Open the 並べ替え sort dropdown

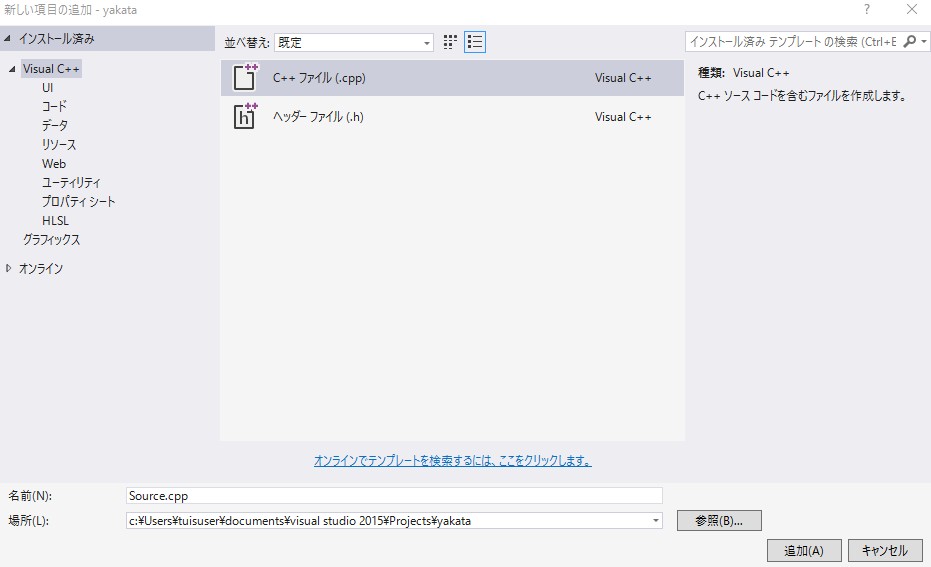354,43
